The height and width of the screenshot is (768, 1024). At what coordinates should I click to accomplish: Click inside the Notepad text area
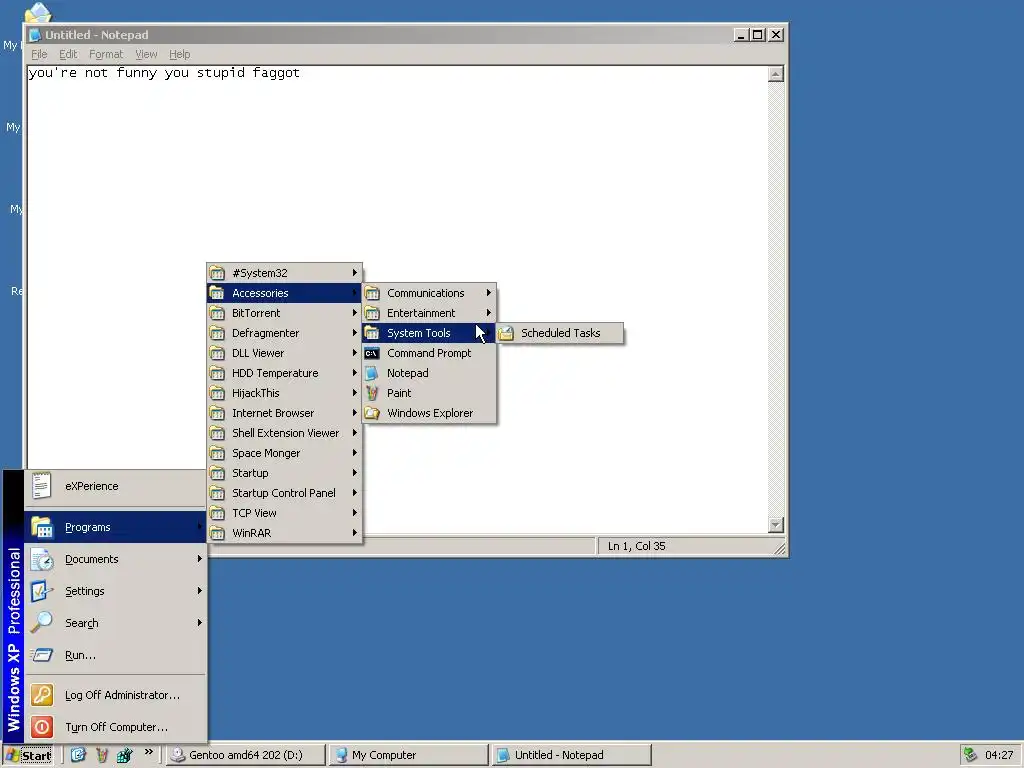click(x=397, y=299)
